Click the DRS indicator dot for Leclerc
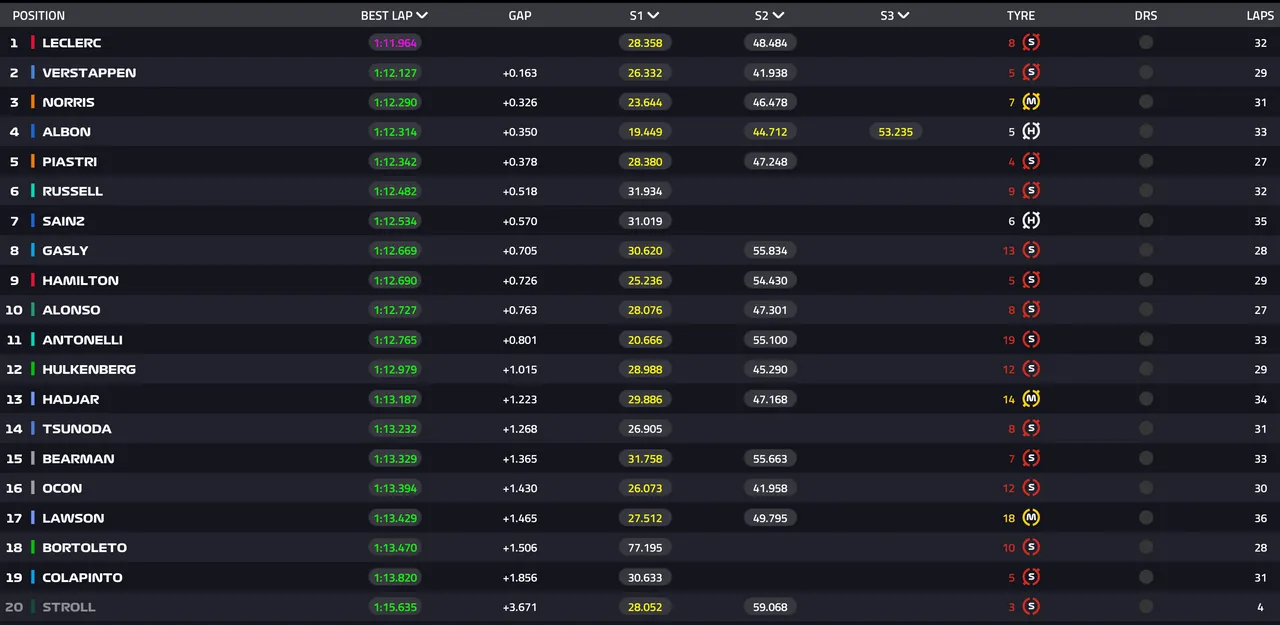This screenshot has width=1280, height=625. [x=1146, y=43]
